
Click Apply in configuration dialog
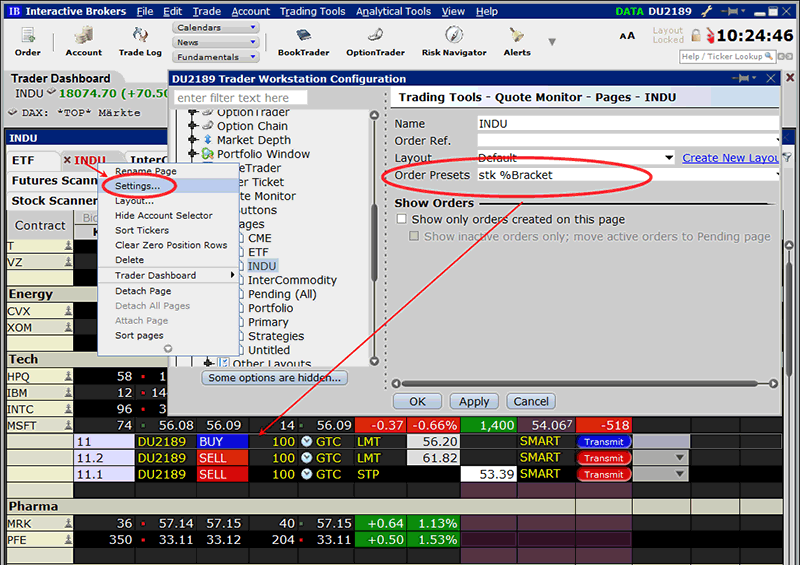(474, 401)
